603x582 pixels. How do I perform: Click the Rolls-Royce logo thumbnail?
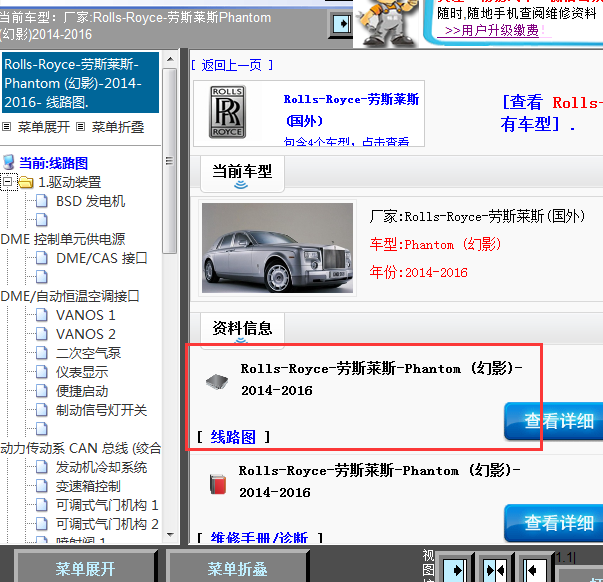pos(227,112)
